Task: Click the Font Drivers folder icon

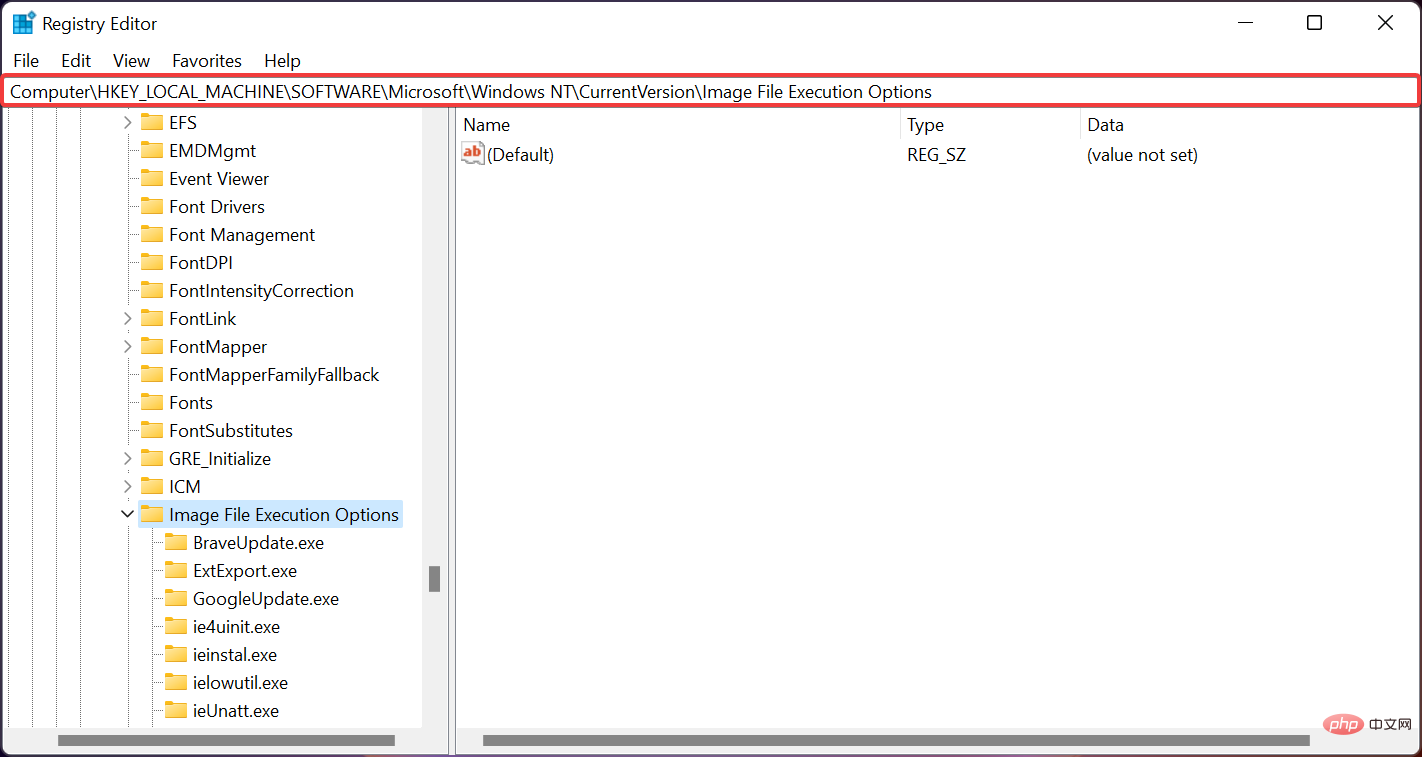Action: [152, 206]
